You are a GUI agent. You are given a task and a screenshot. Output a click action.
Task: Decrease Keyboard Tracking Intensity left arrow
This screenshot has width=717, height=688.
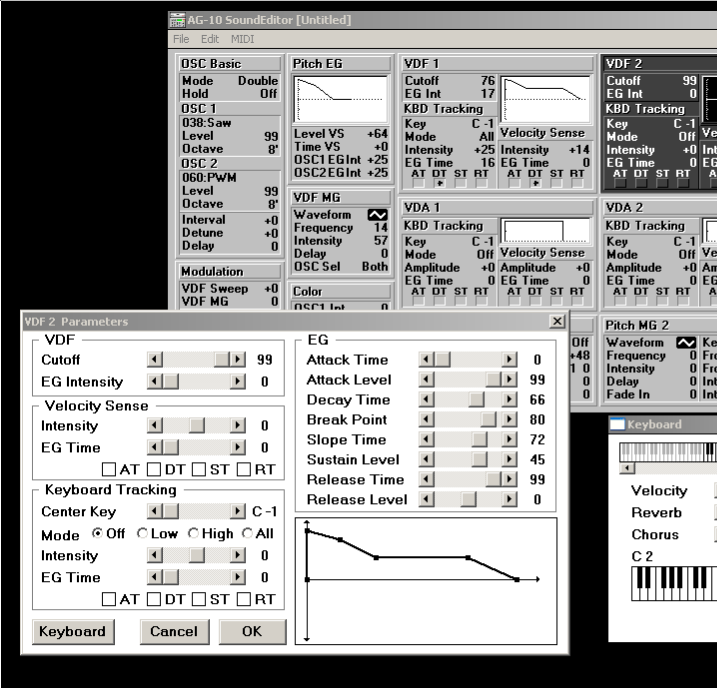155,555
